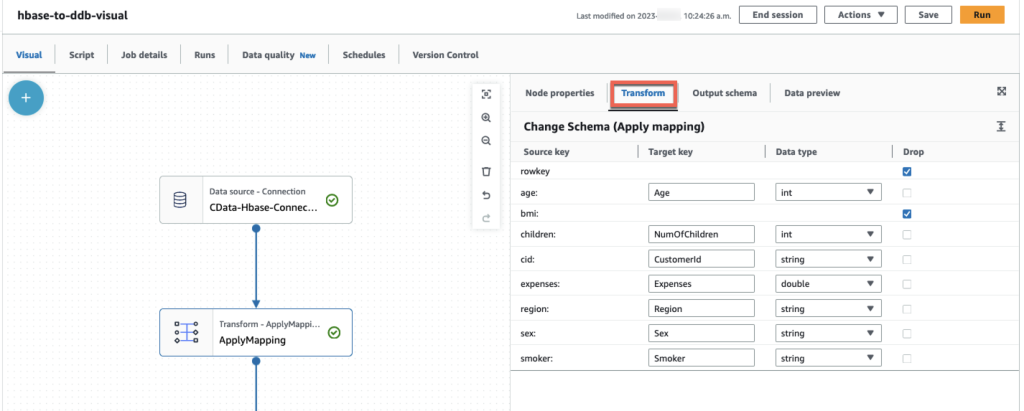Image resolution: width=1024 pixels, height=411 pixels.
Task: Edit the Region target key field
Action: [701, 309]
